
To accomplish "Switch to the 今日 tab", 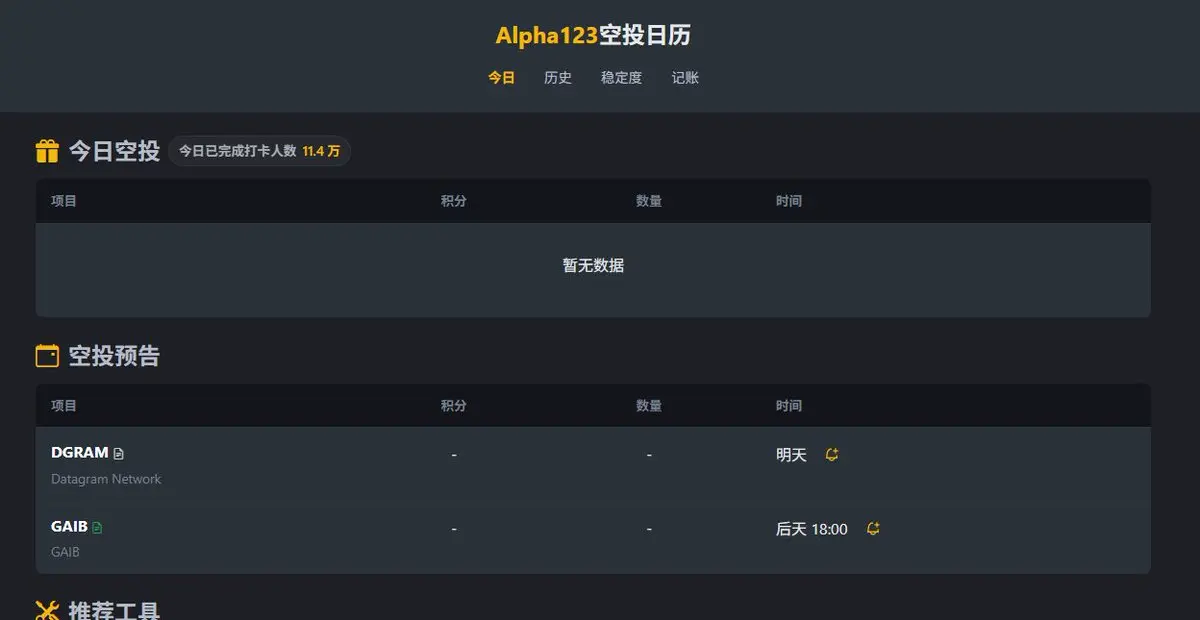I will coord(501,78).
